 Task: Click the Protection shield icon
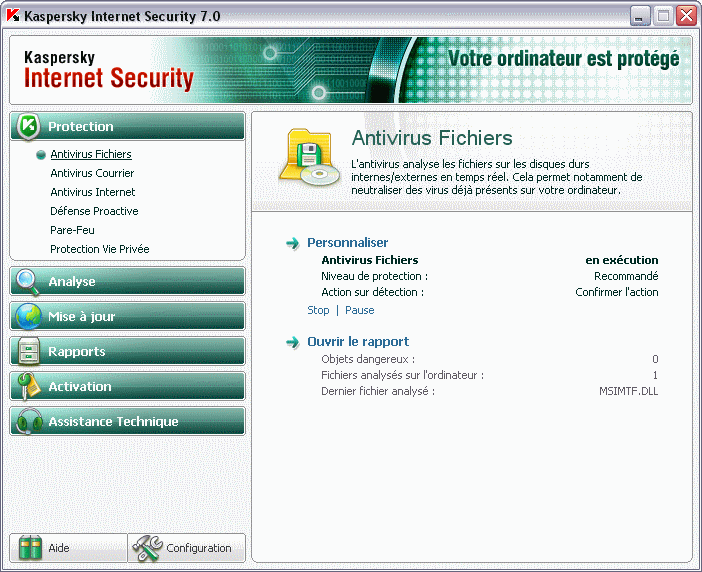[29, 126]
